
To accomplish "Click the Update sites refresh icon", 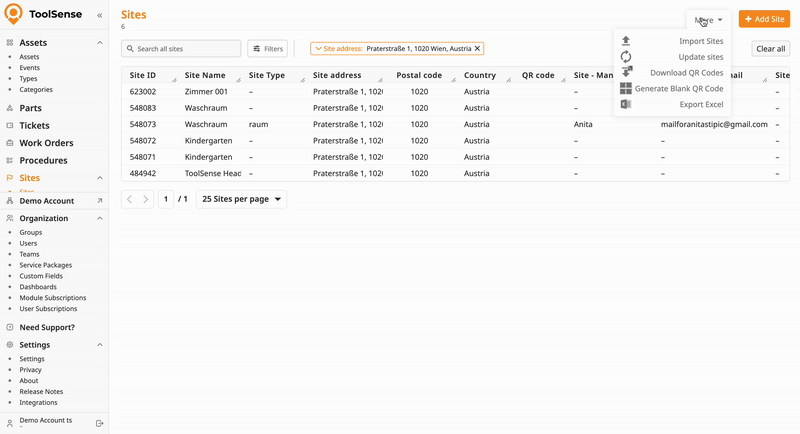I will coord(626,57).
